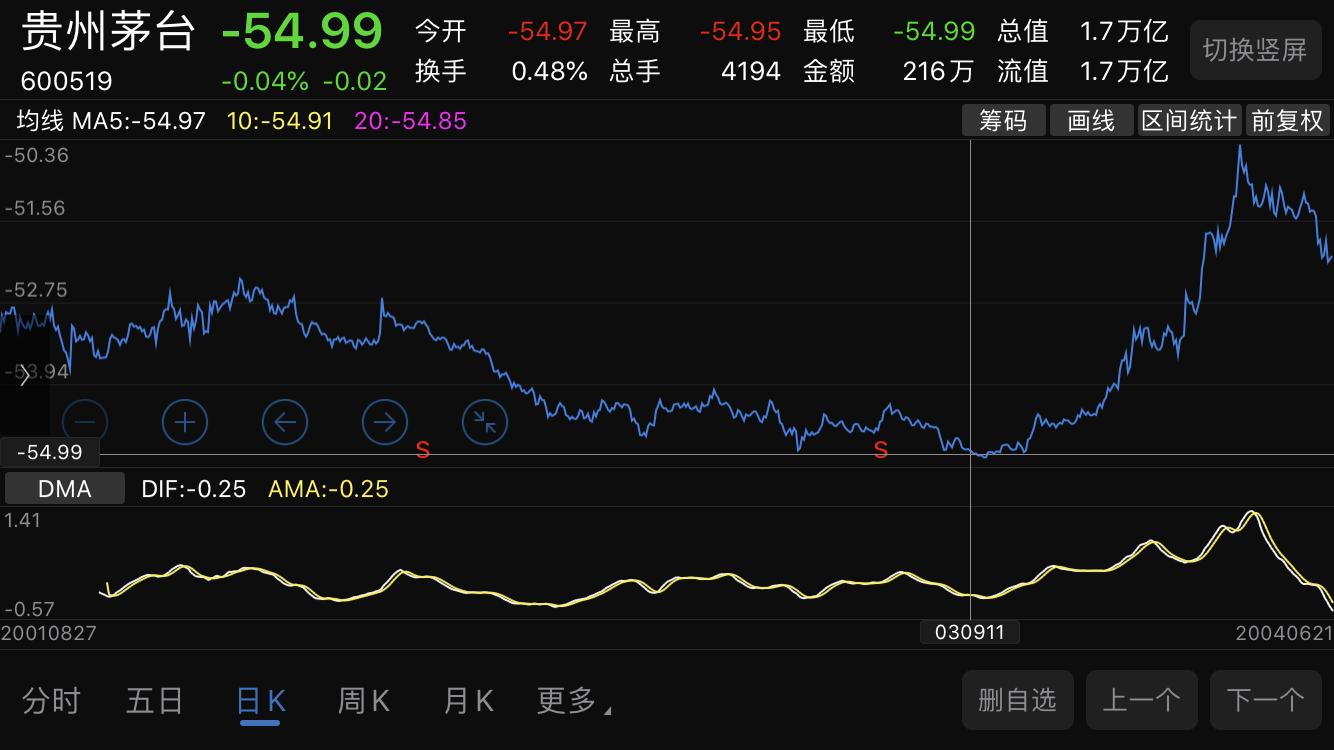The image size is (1334, 750).
Task: Open the 筹码 distribution panel
Action: click(x=1003, y=120)
